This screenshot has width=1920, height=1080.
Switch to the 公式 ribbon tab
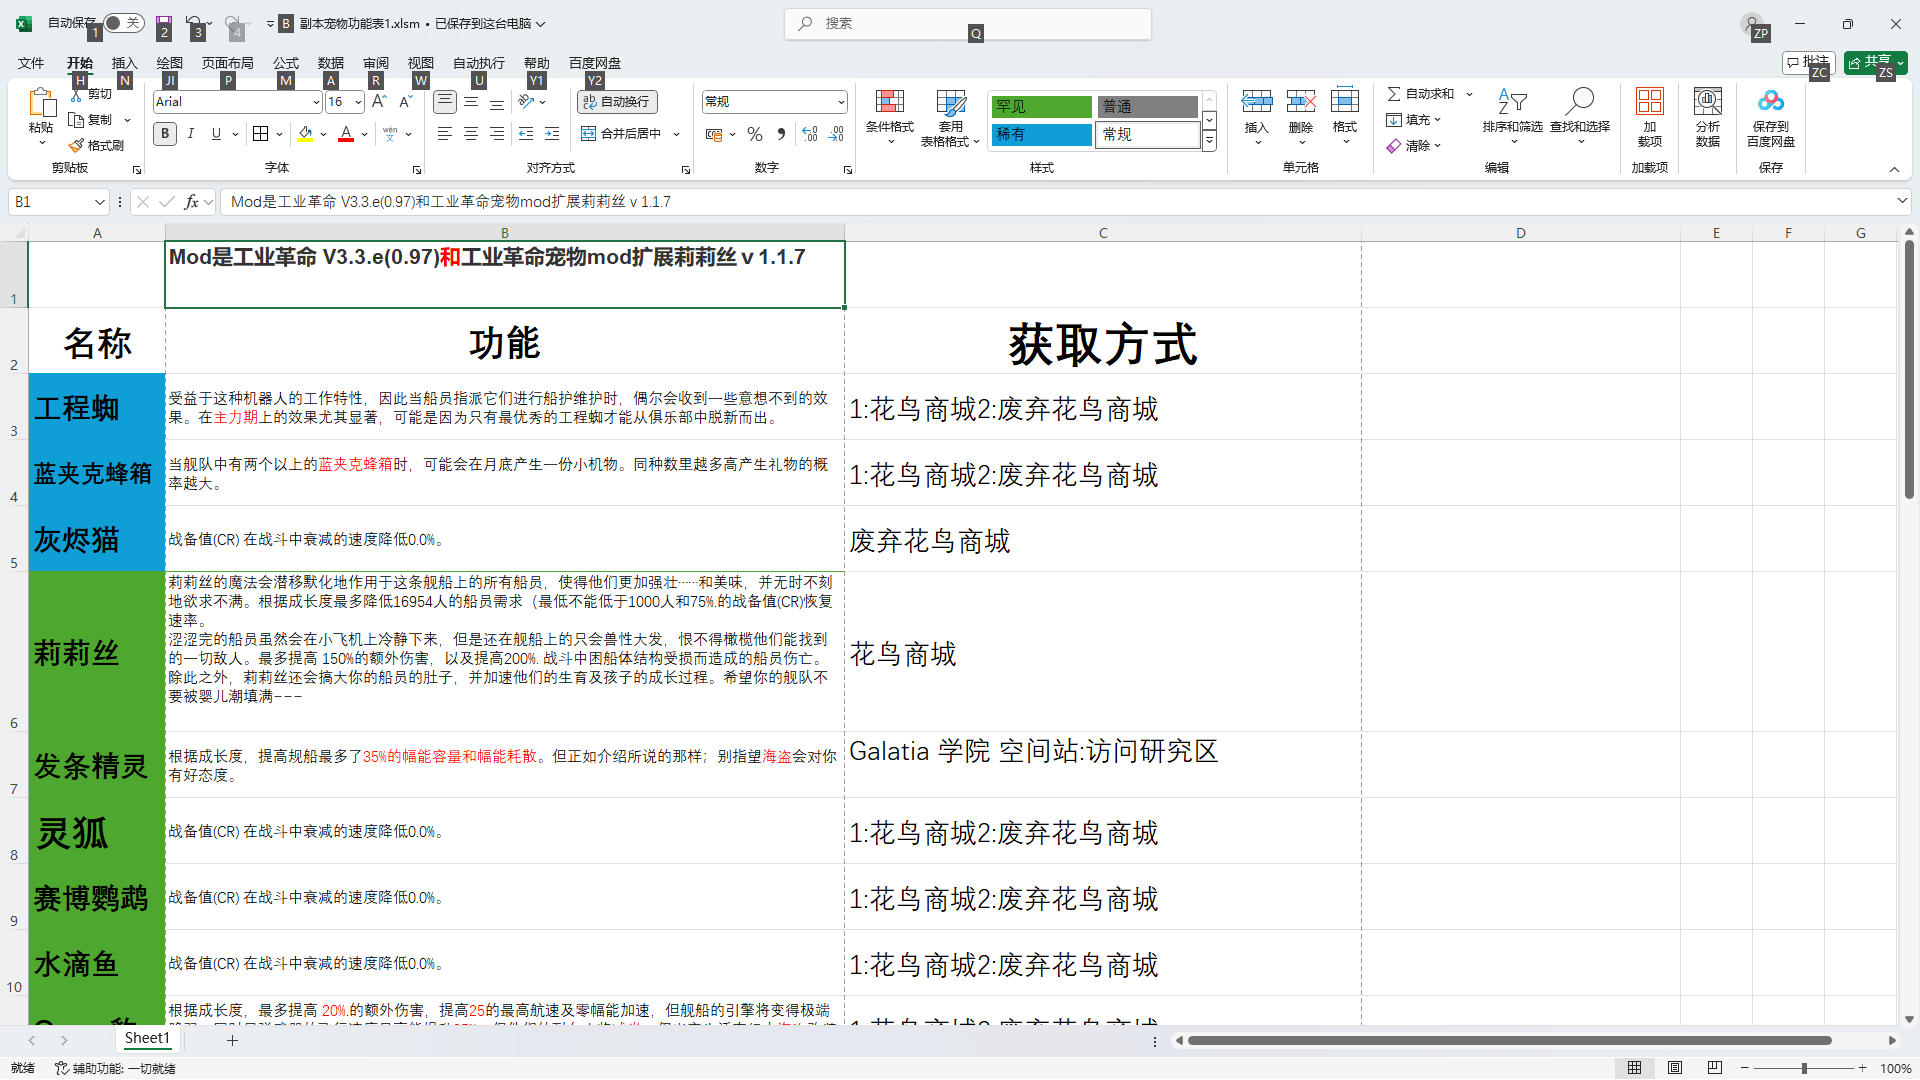pyautogui.click(x=286, y=63)
